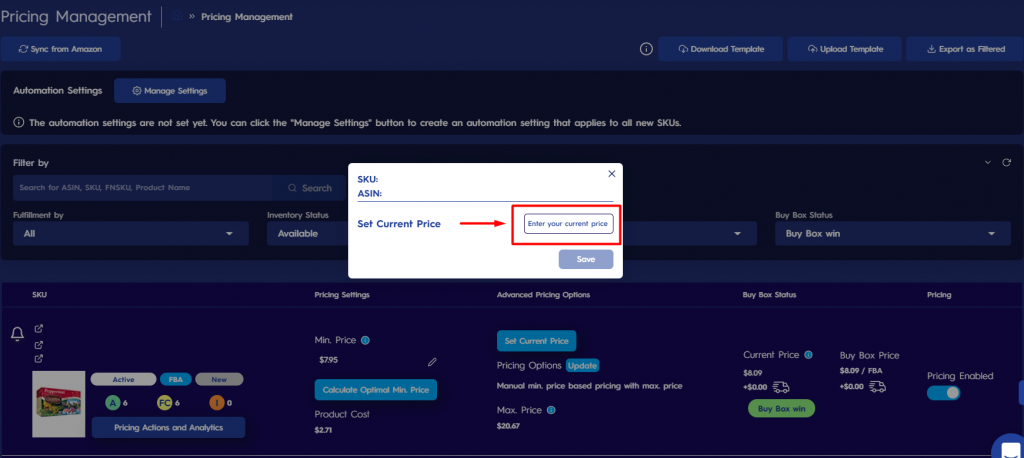Click the Export as Filtered button
The width and height of the screenshot is (1024, 458).
tap(965, 49)
